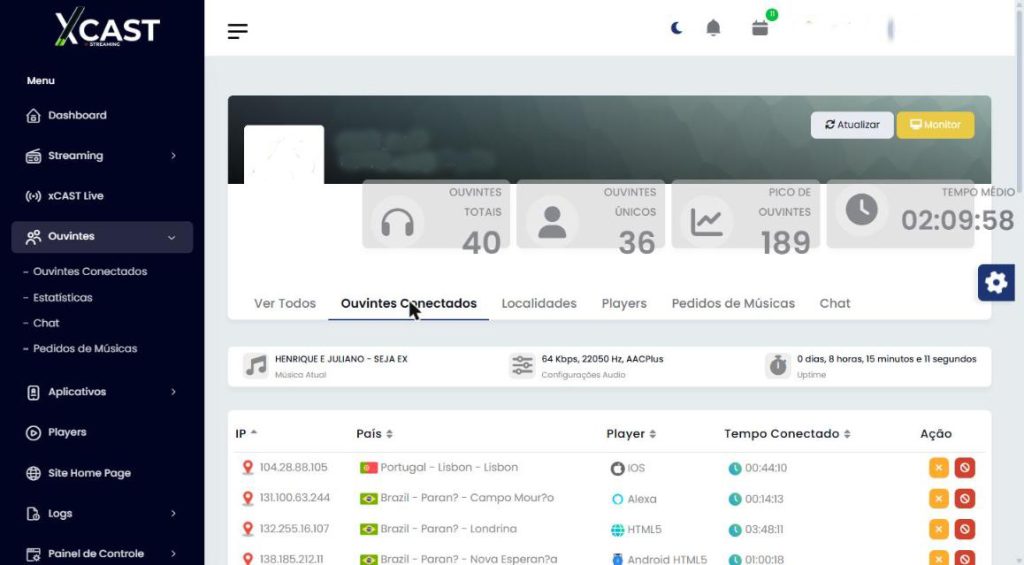Open the Chat tab

coord(835,303)
